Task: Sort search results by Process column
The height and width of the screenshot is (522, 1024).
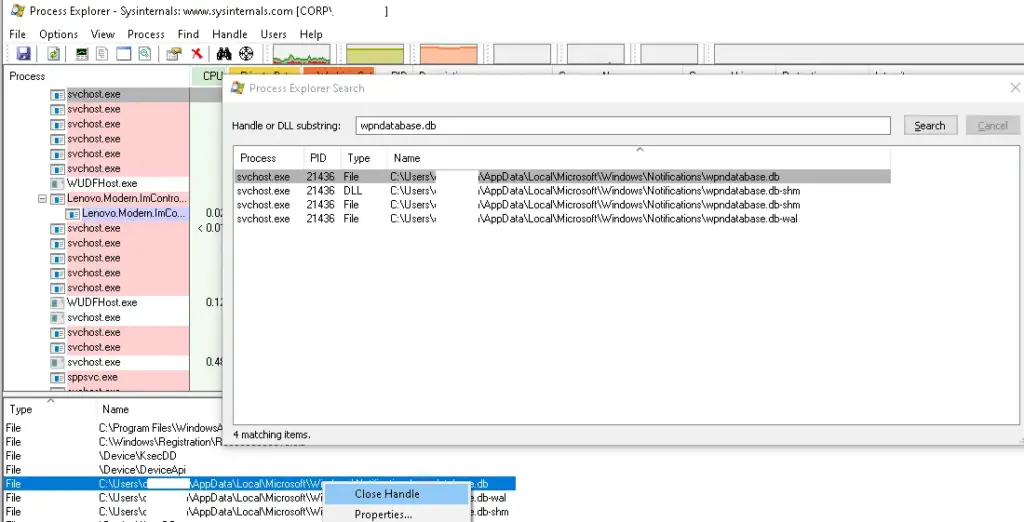Action: point(268,158)
